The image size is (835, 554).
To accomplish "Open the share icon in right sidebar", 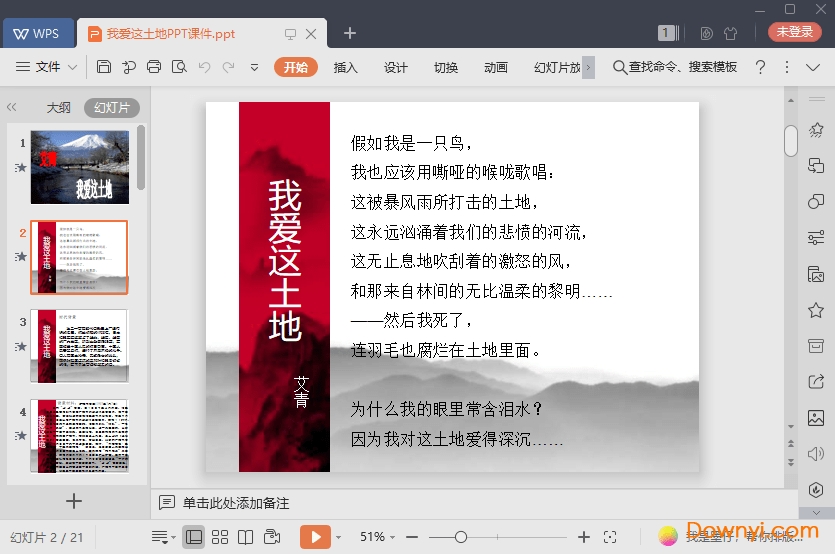I will (816, 381).
